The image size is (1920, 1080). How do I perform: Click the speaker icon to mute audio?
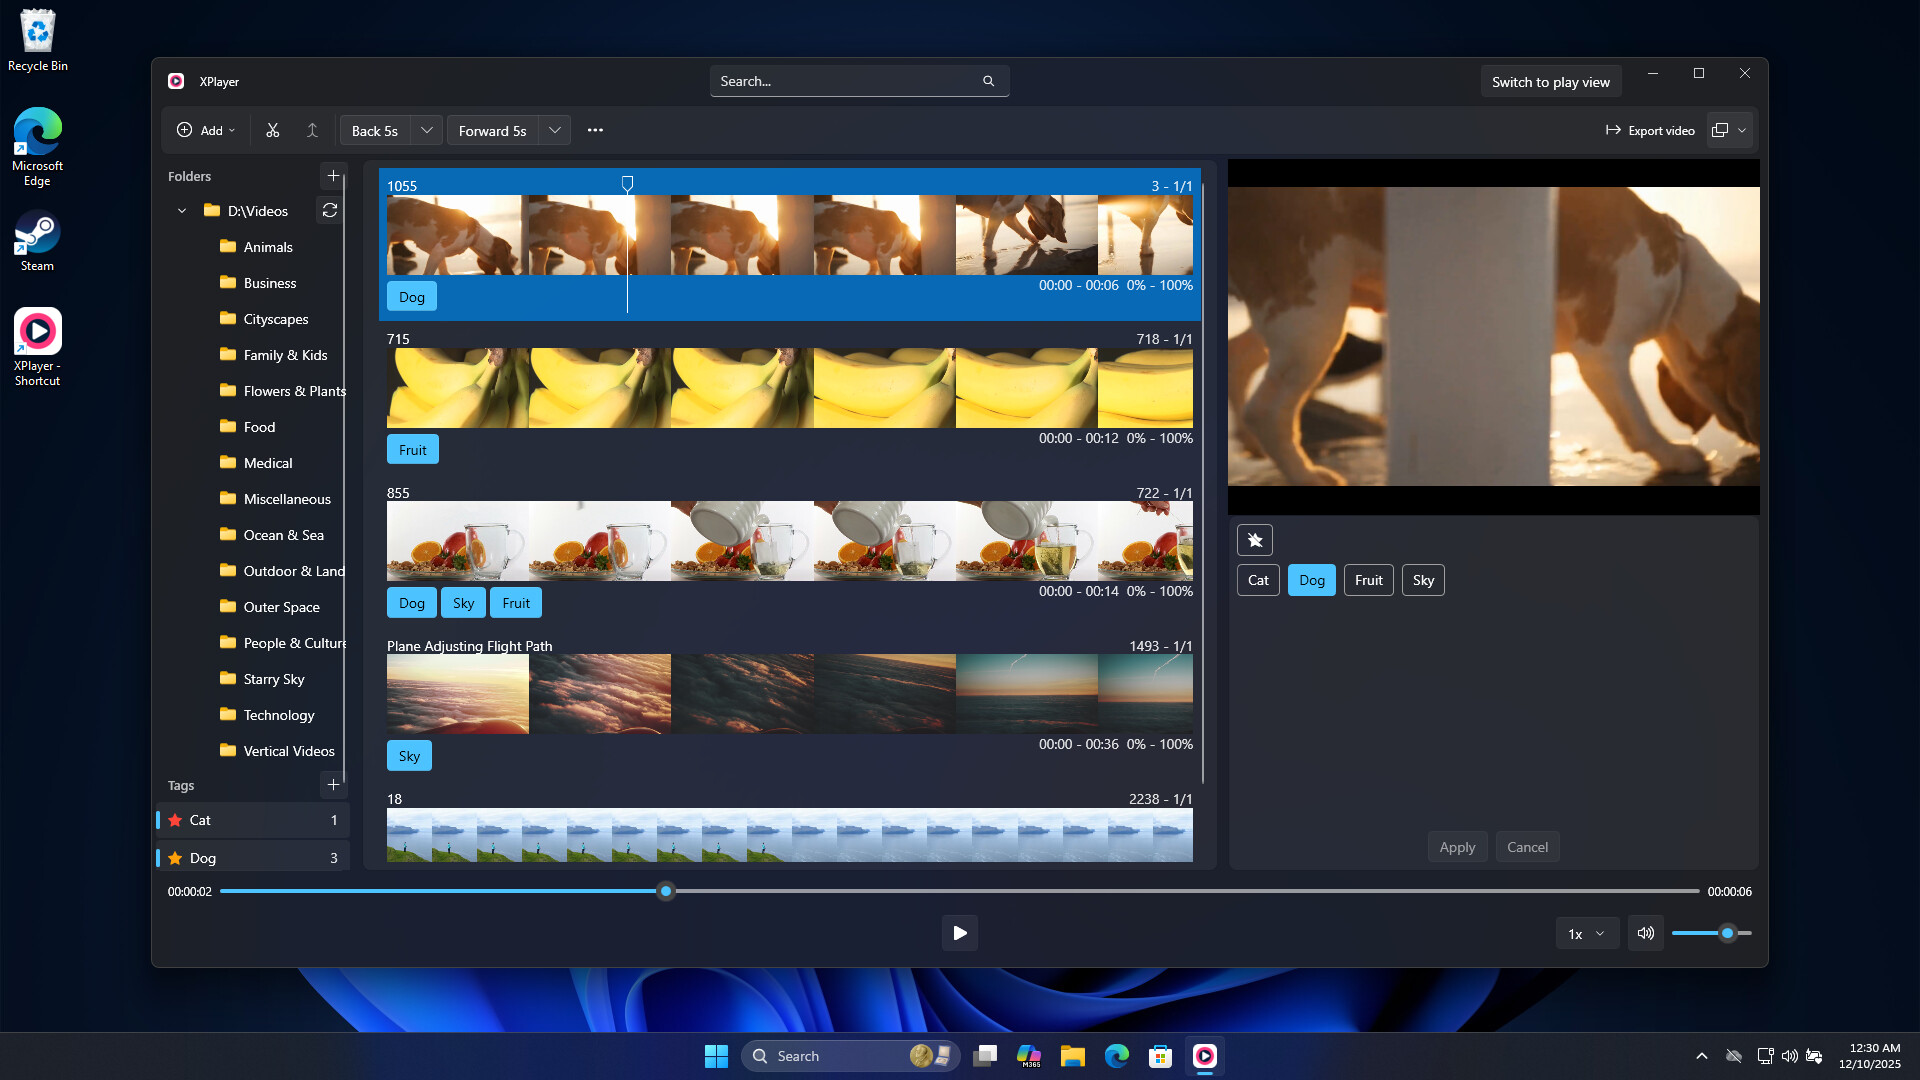(x=1645, y=933)
